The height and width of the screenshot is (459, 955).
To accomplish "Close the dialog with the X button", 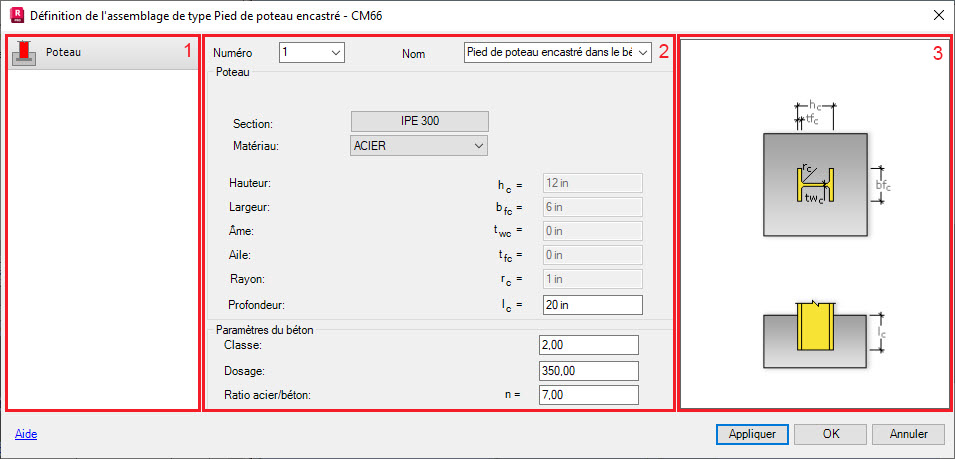I will pyautogui.click(x=939, y=15).
